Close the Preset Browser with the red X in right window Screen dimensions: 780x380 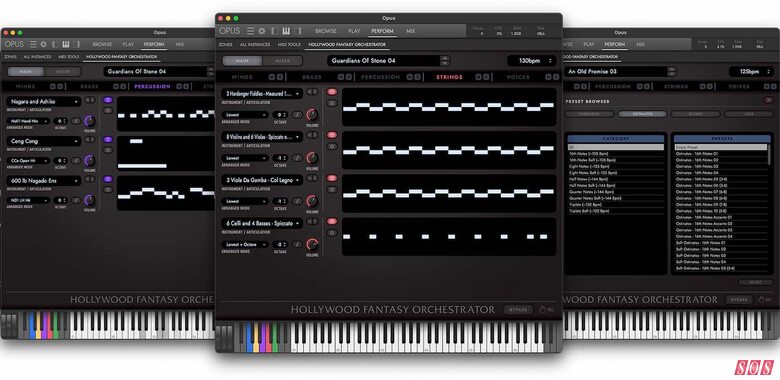tap(769, 100)
